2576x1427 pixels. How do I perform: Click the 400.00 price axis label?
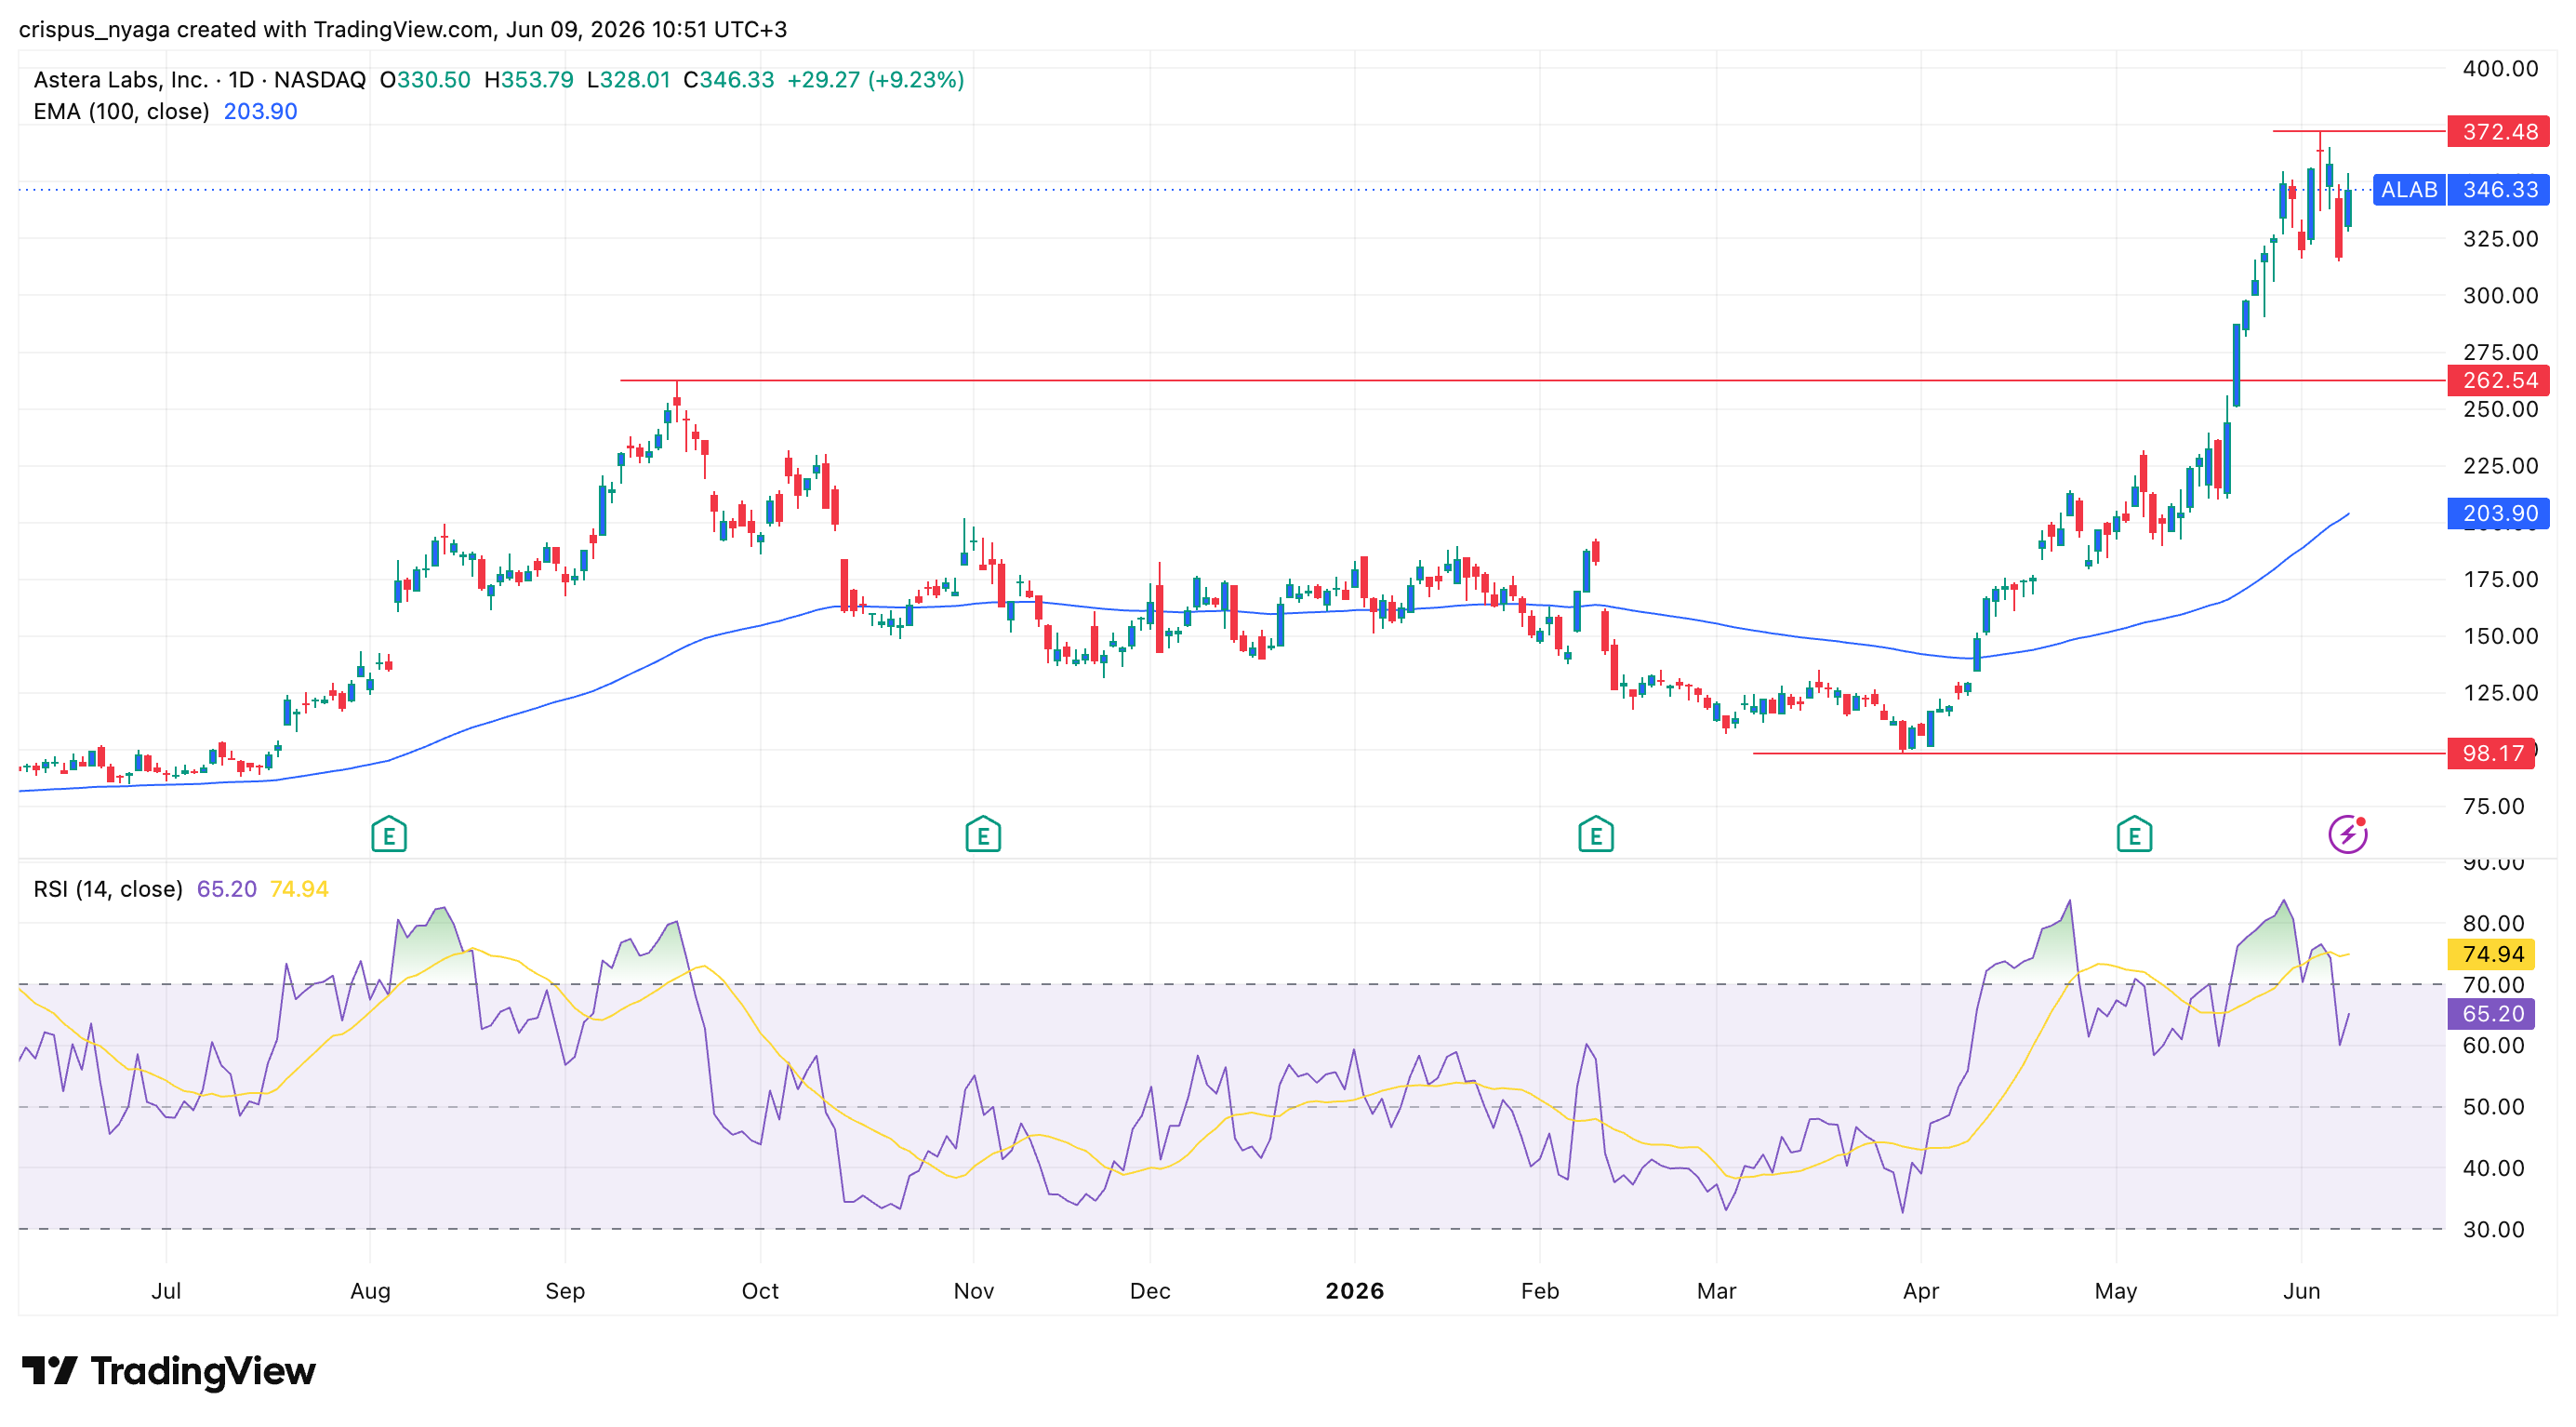2500,69
